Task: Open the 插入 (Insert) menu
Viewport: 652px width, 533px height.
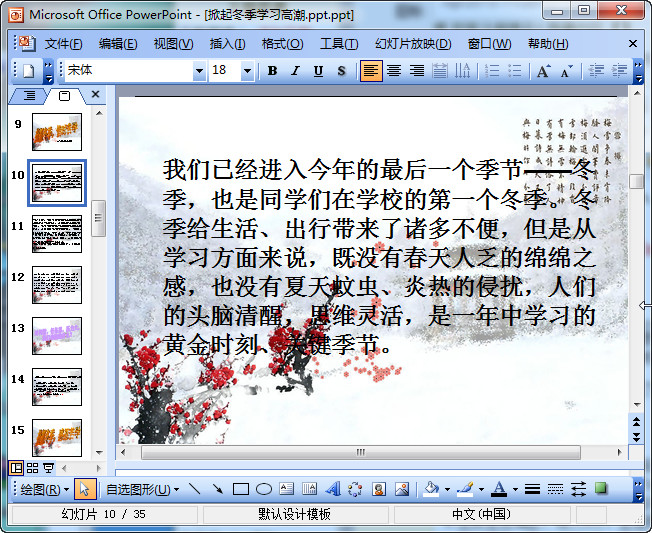Action: click(227, 44)
